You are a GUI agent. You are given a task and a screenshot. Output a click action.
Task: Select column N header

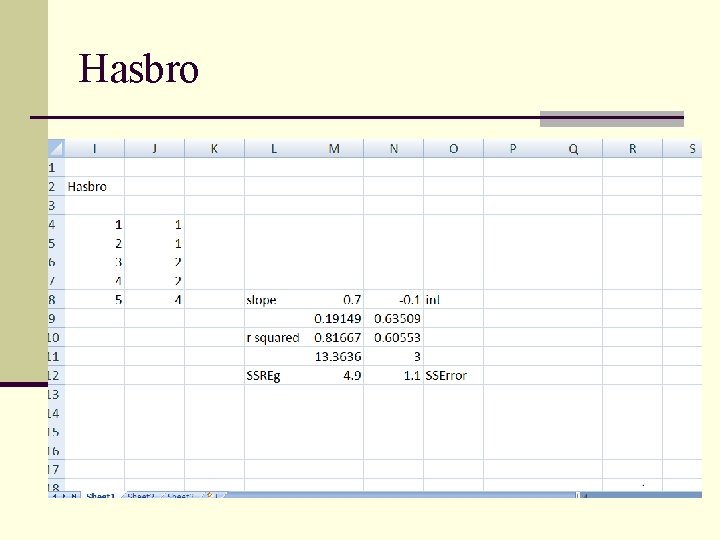coord(394,148)
